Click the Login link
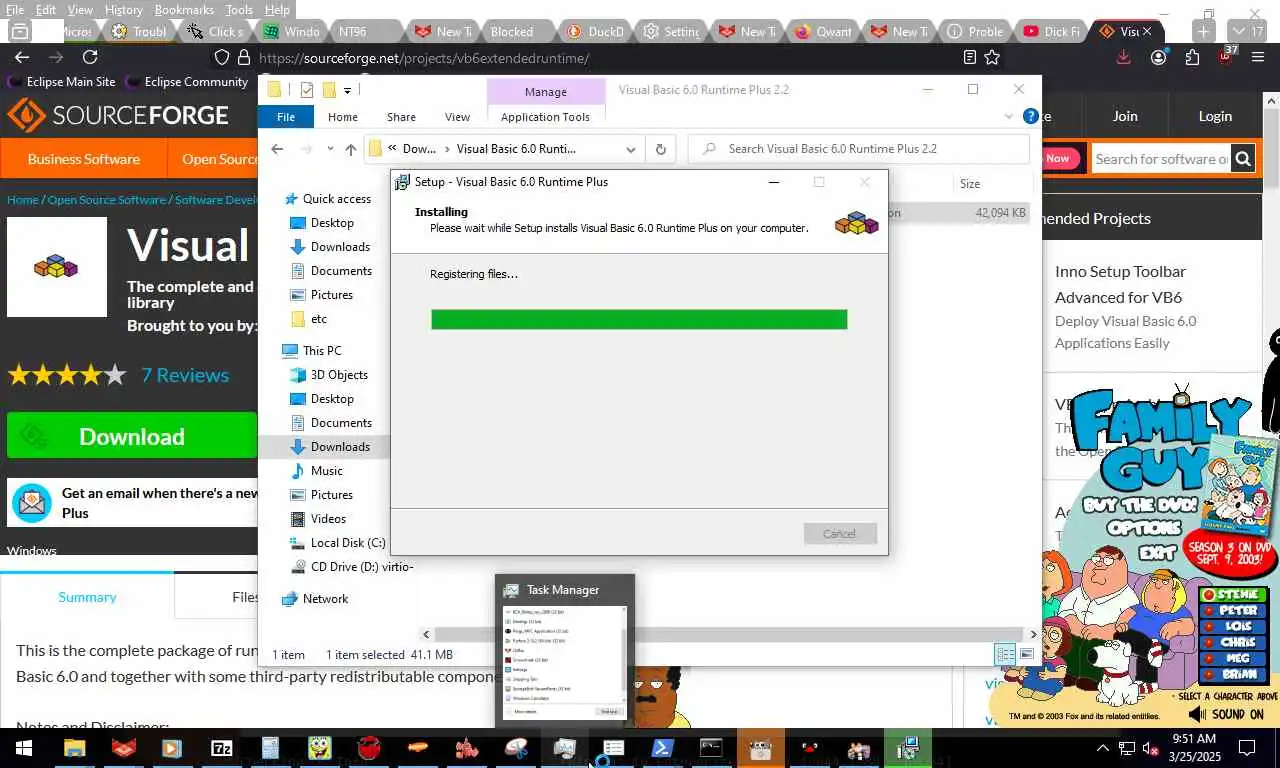Screen dimensions: 1280x768 [x=1215, y=116]
